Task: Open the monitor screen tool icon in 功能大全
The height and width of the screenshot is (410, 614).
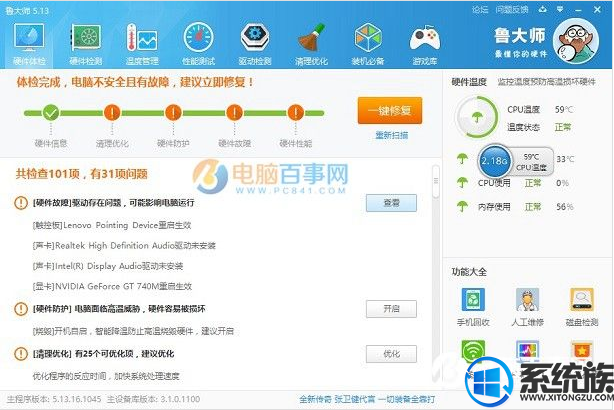Action: pyautogui.click(x=527, y=351)
